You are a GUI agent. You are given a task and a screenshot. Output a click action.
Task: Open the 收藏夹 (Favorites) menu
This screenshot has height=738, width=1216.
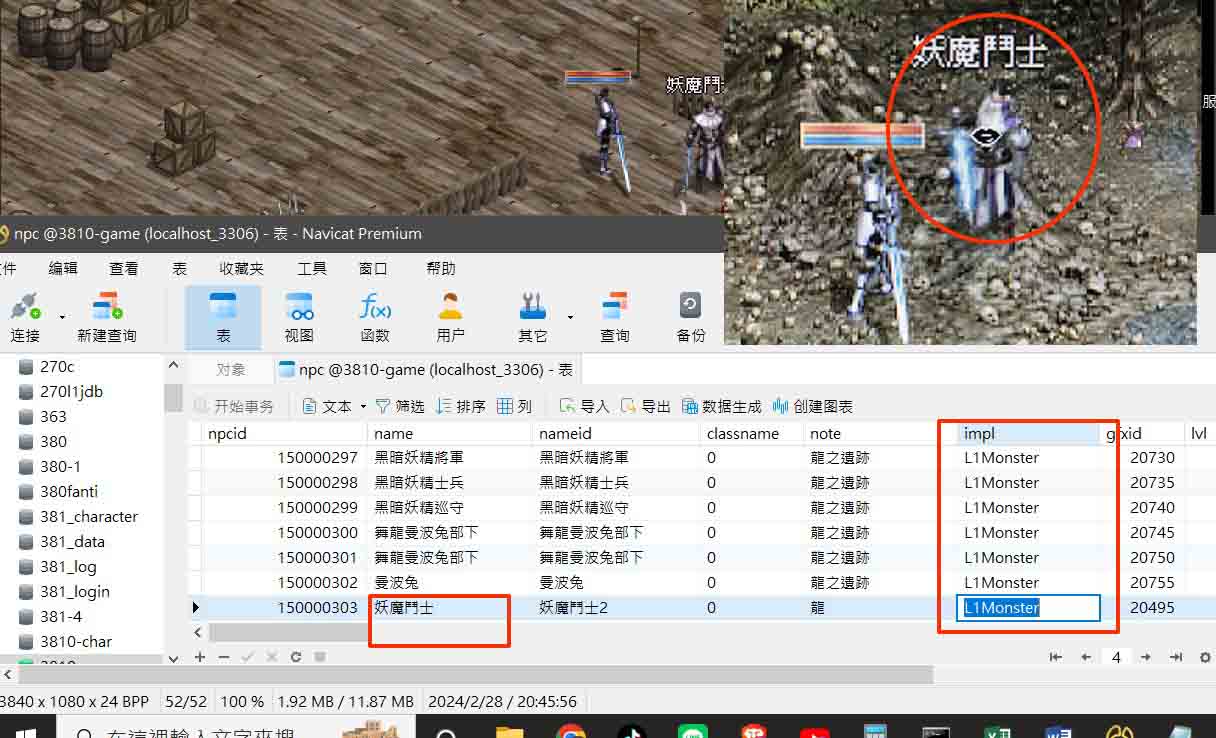pyautogui.click(x=242, y=268)
